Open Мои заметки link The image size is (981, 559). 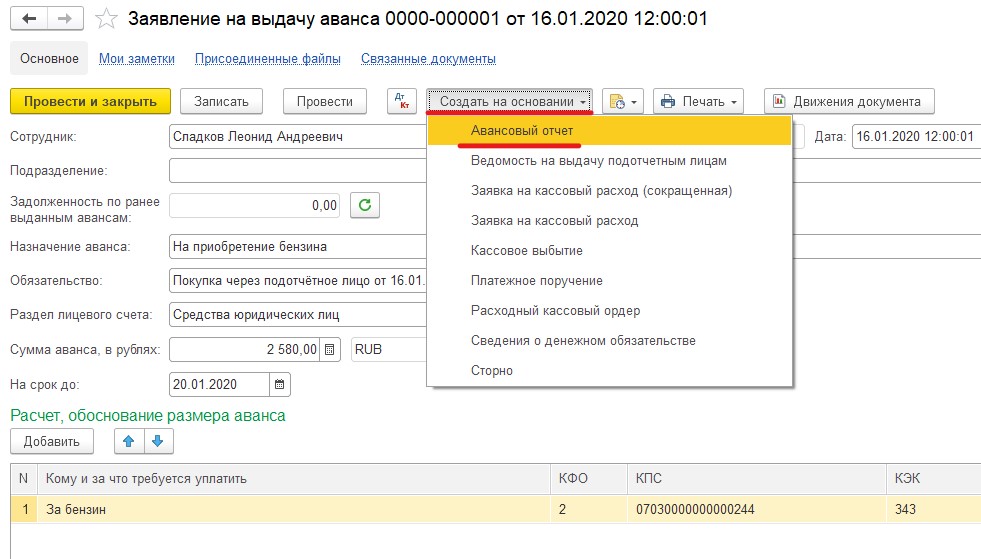[137, 58]
